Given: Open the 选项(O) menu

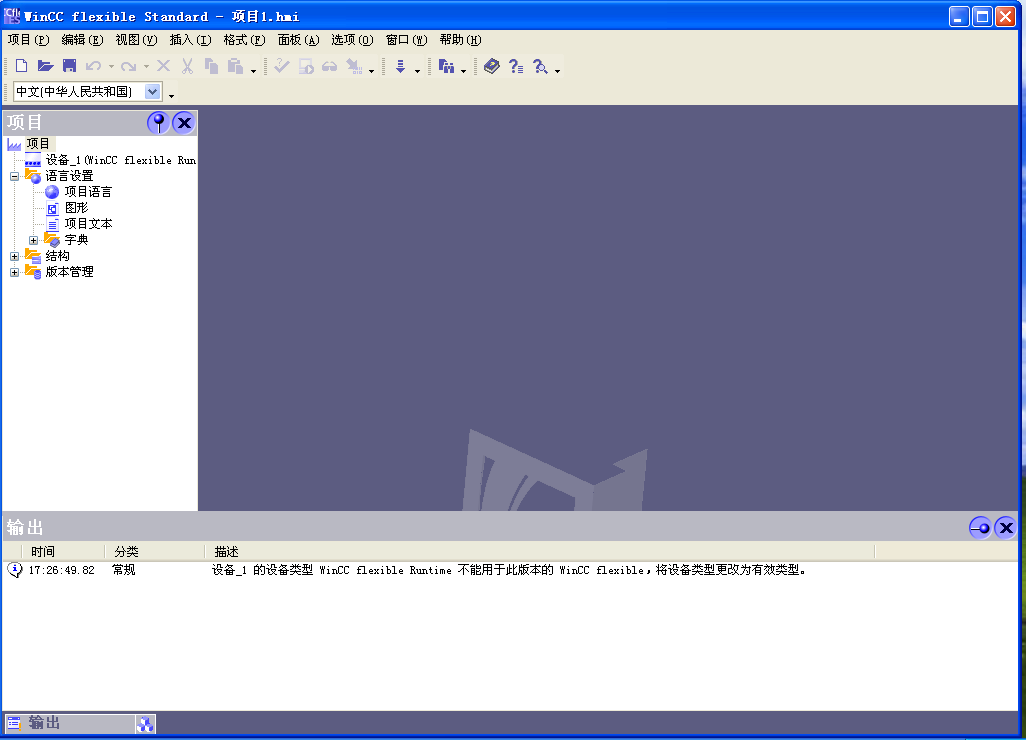Looking at the screenshot, I should (352, 40).
